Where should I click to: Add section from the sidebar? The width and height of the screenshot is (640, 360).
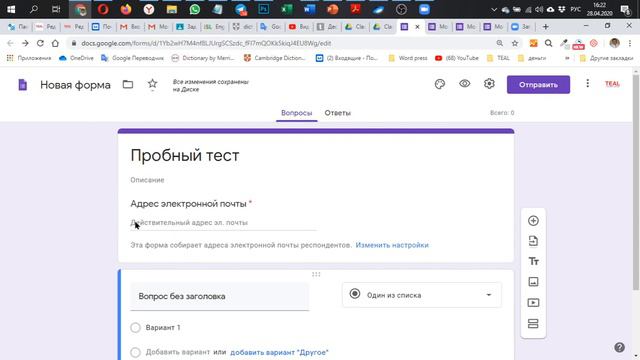pos(533,323)
